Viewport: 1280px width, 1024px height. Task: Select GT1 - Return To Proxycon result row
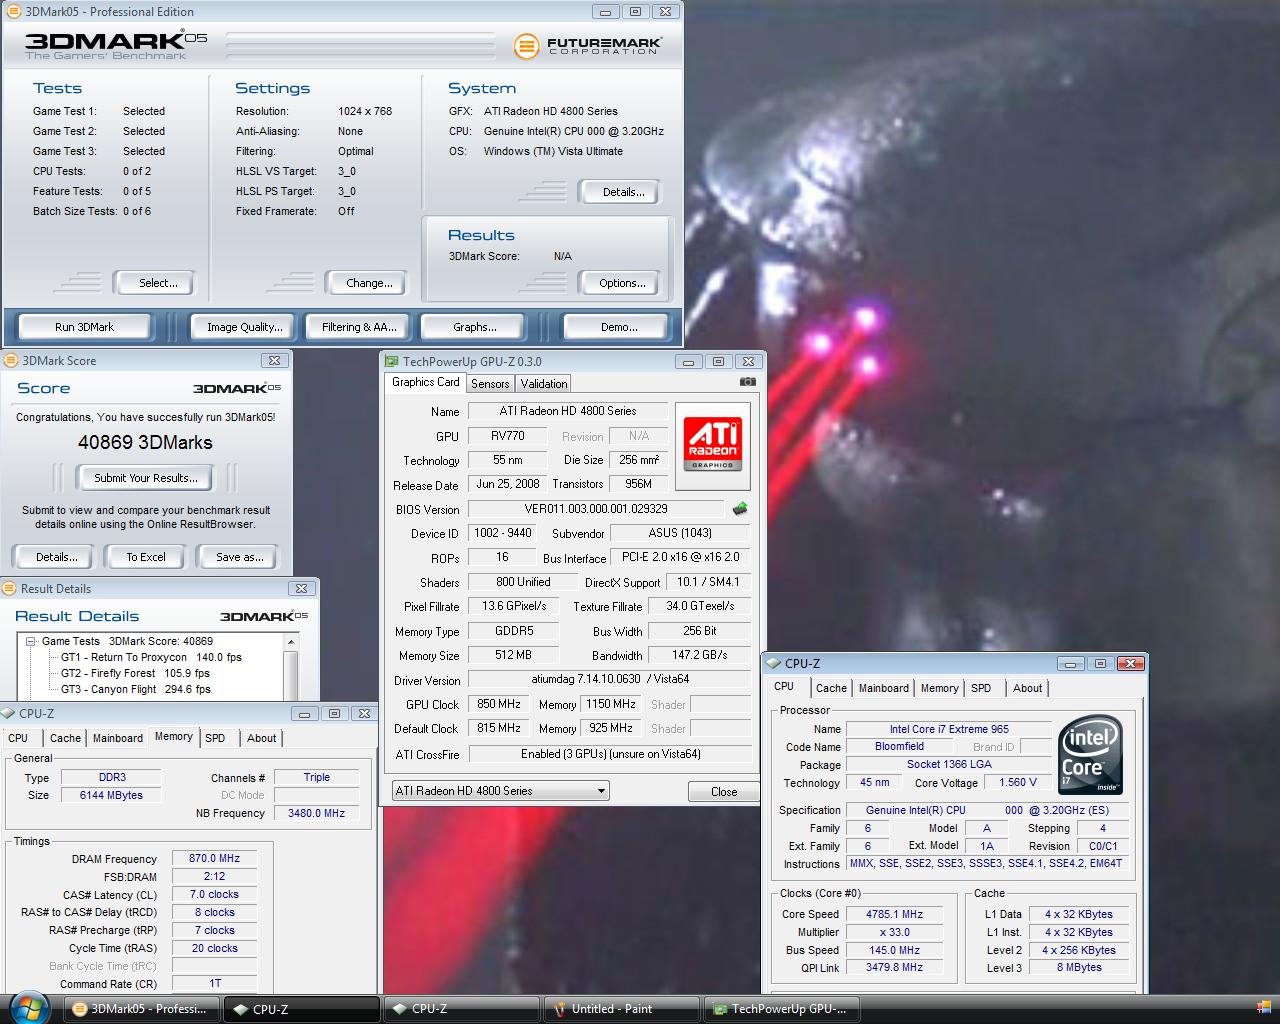click(x=151, y=657)
